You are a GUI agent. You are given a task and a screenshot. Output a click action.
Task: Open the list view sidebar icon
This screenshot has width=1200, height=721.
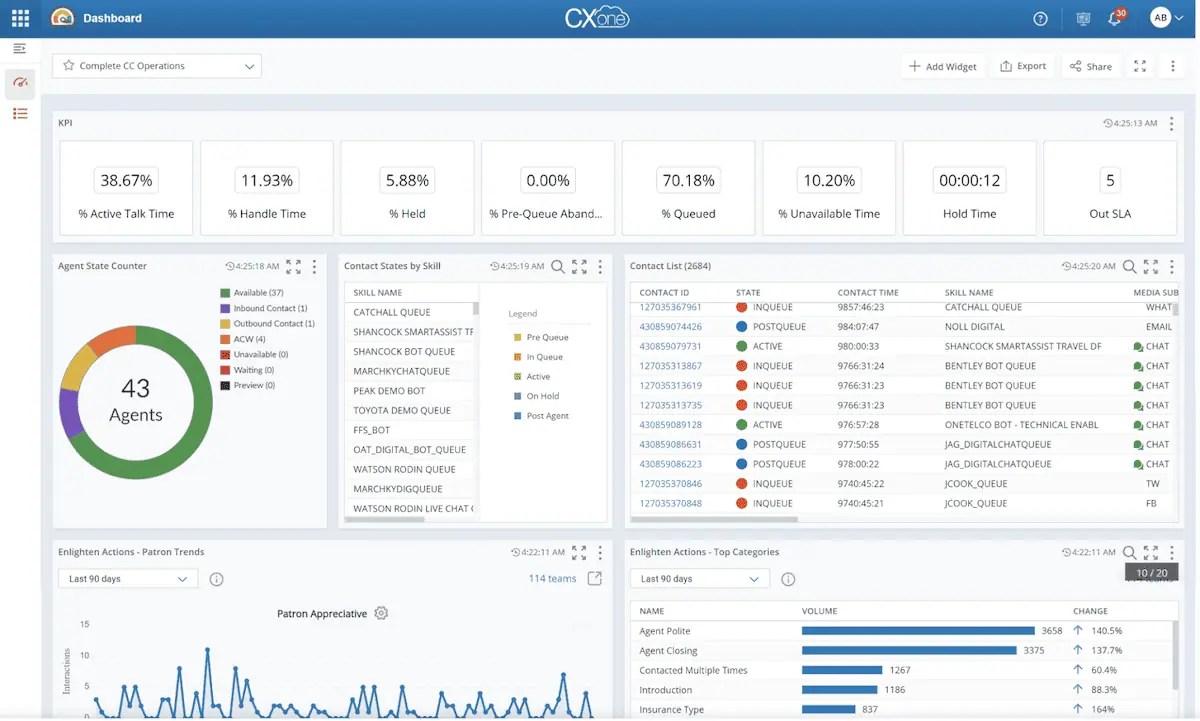pos(20,114)
